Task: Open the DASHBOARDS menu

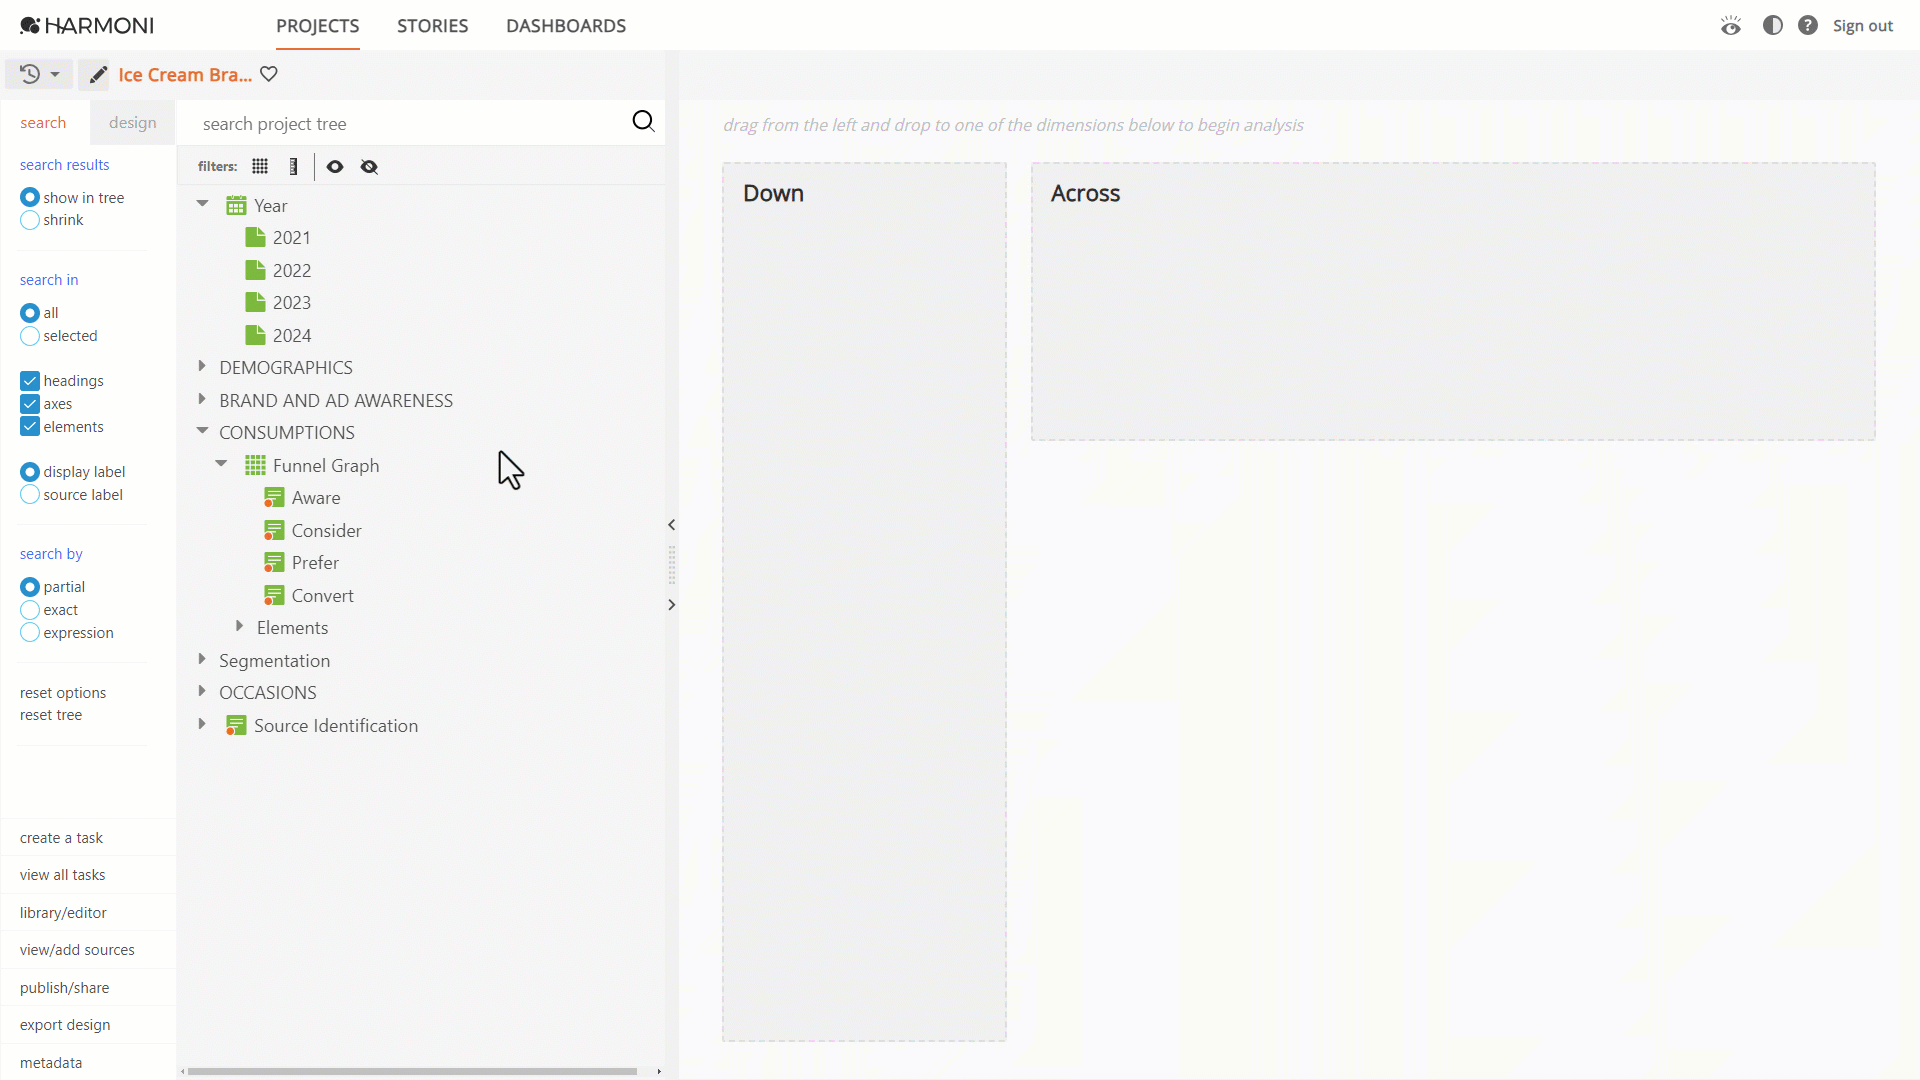Action: (x=566, y=26)
